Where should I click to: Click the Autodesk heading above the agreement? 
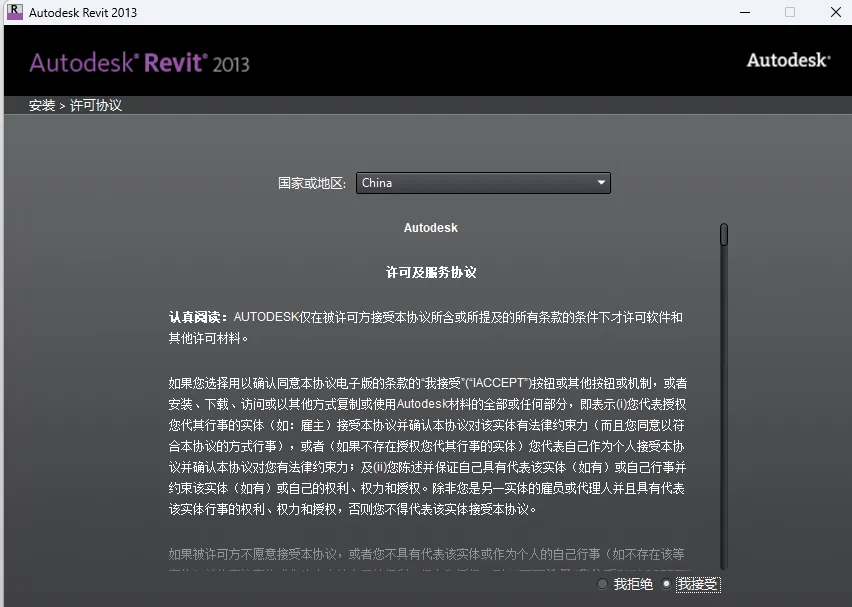(431, 228)
